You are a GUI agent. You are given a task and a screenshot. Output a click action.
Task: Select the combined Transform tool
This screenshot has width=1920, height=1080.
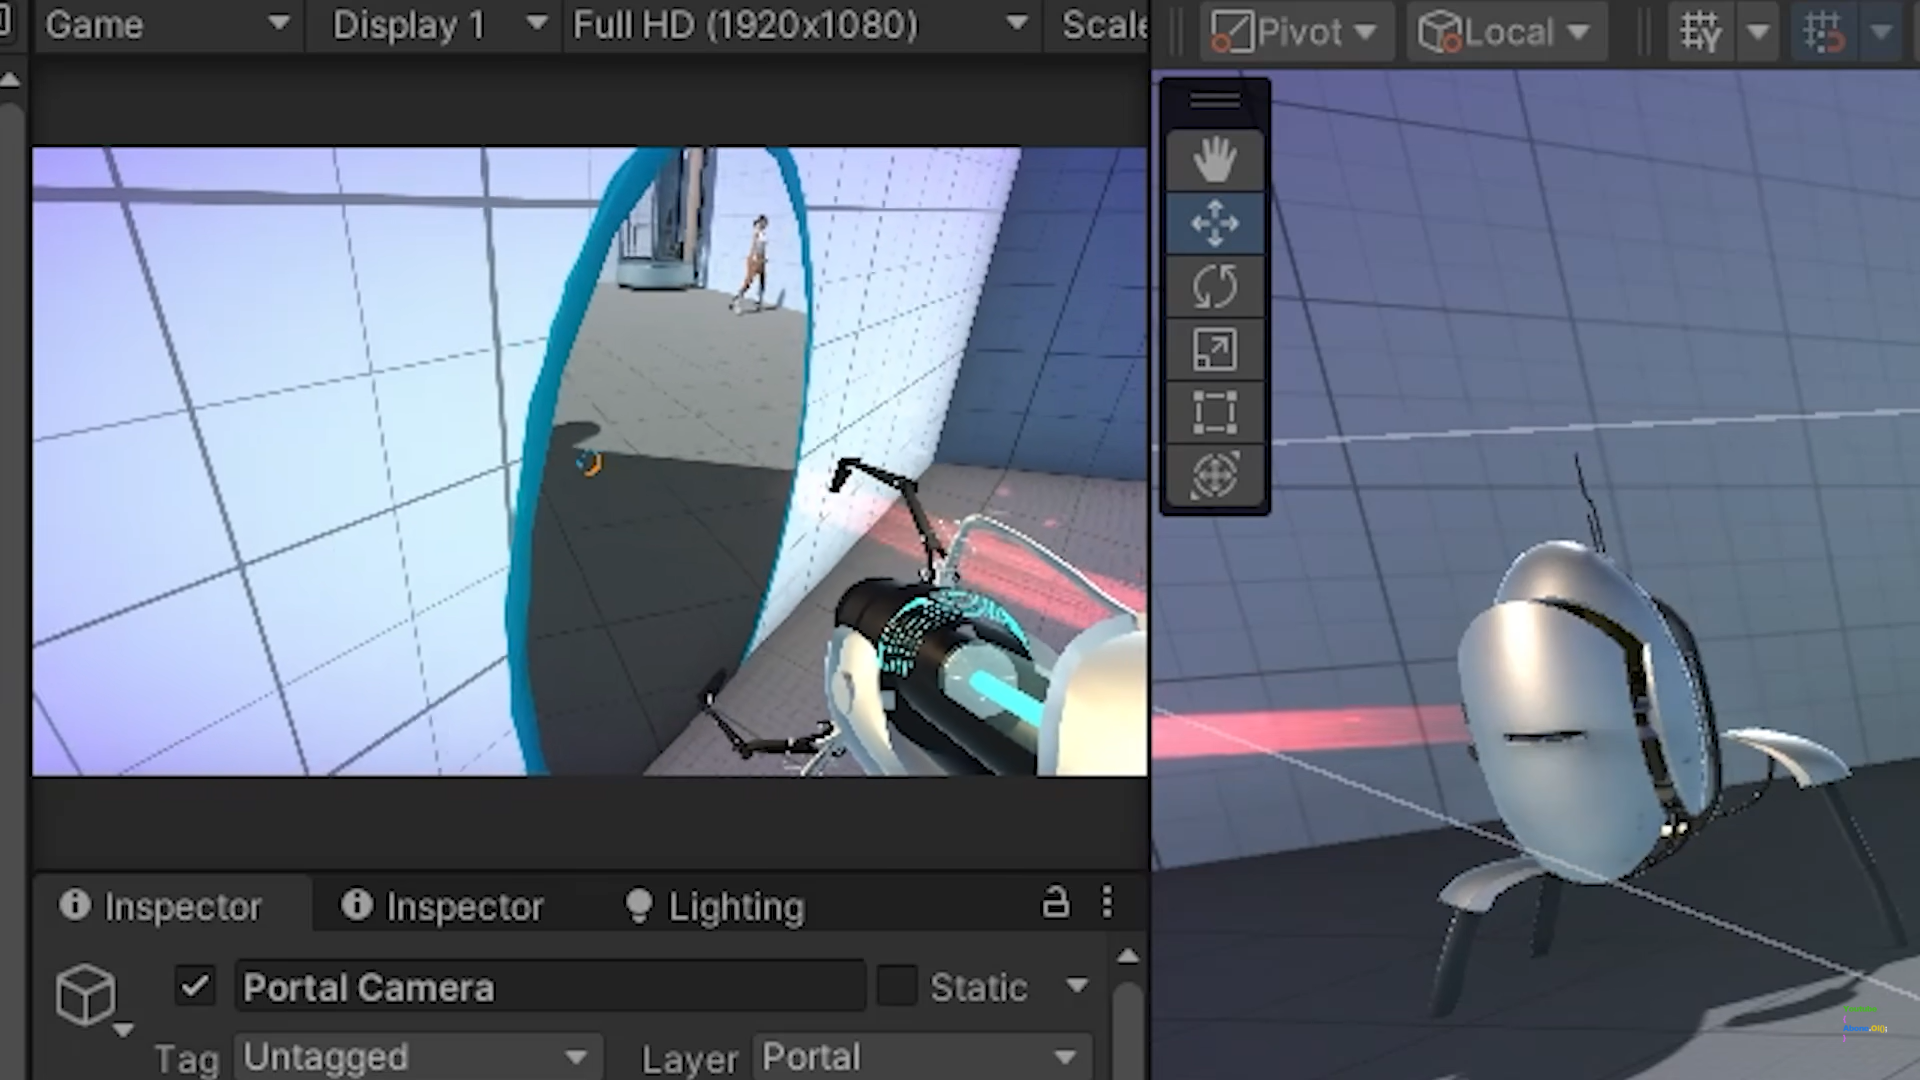click(1215, 475)
